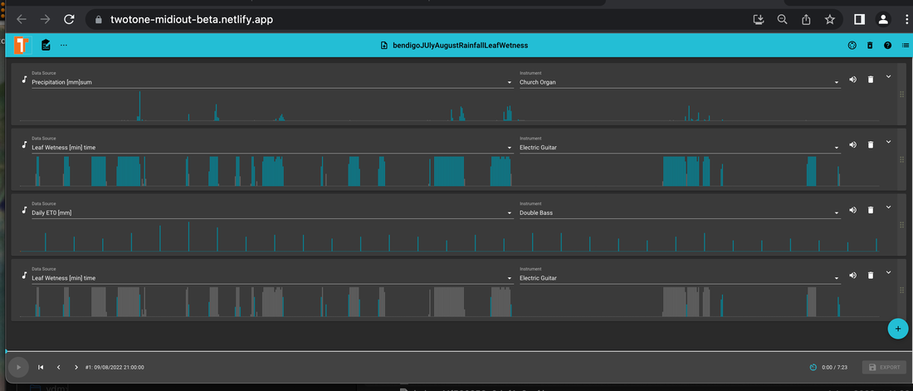
Task: Step to the previous data row
Action: coord(58,367)
